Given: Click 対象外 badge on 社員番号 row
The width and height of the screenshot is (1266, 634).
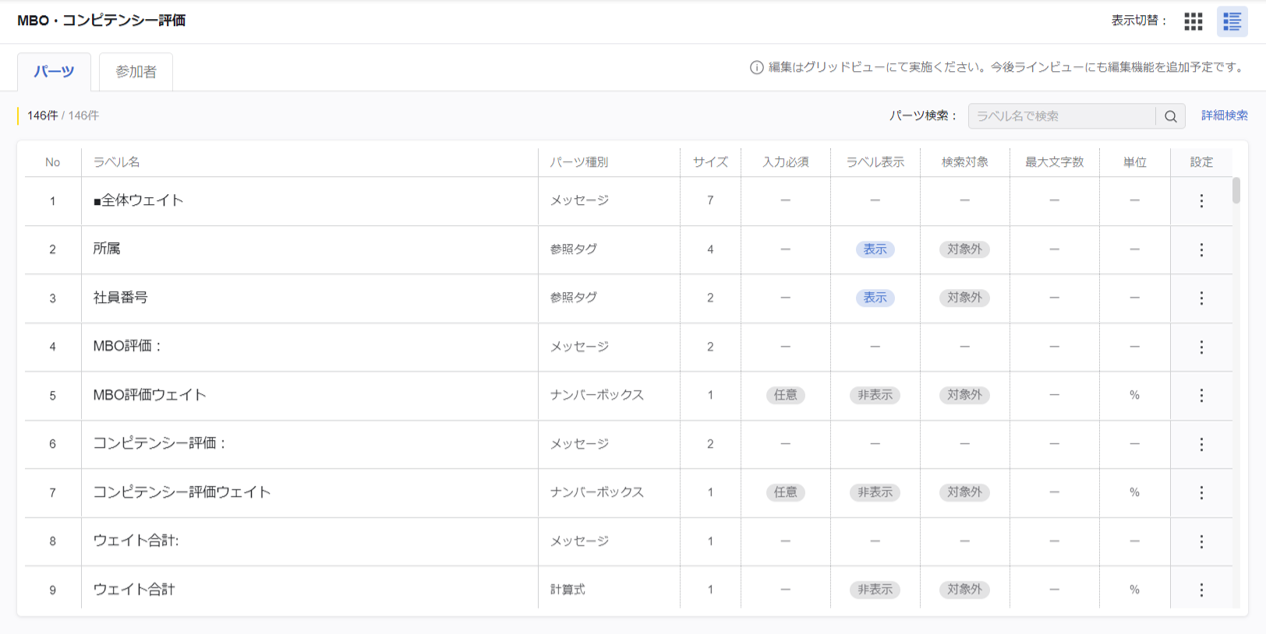Looking at the screenshot, I should (963, 297).
